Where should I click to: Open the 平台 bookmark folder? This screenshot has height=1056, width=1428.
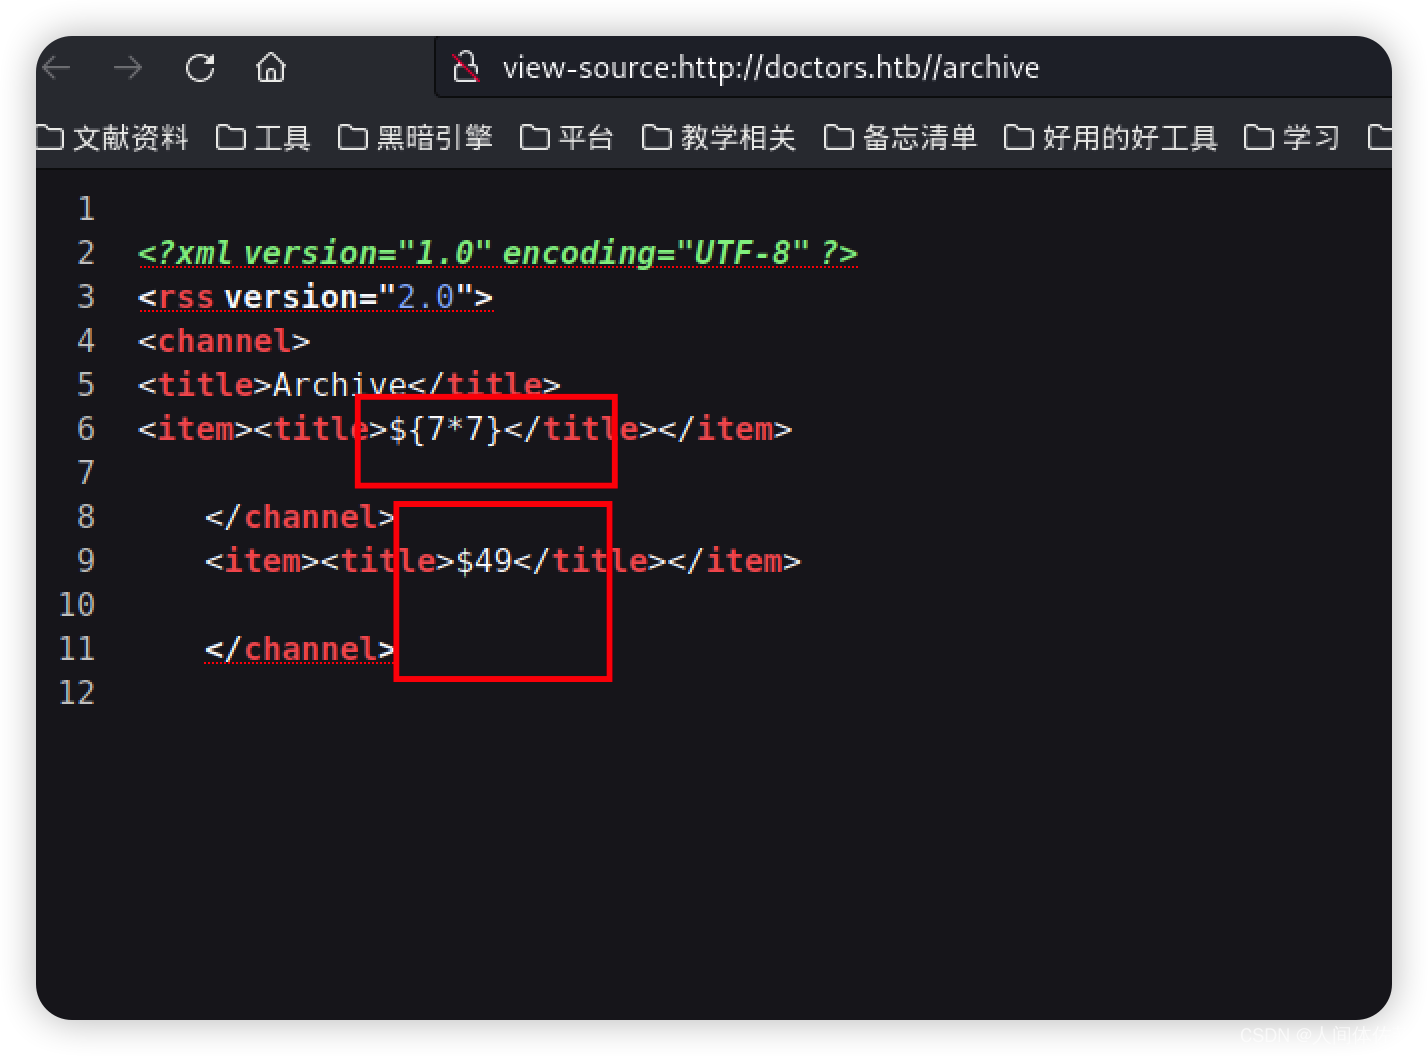coord(567,137)
